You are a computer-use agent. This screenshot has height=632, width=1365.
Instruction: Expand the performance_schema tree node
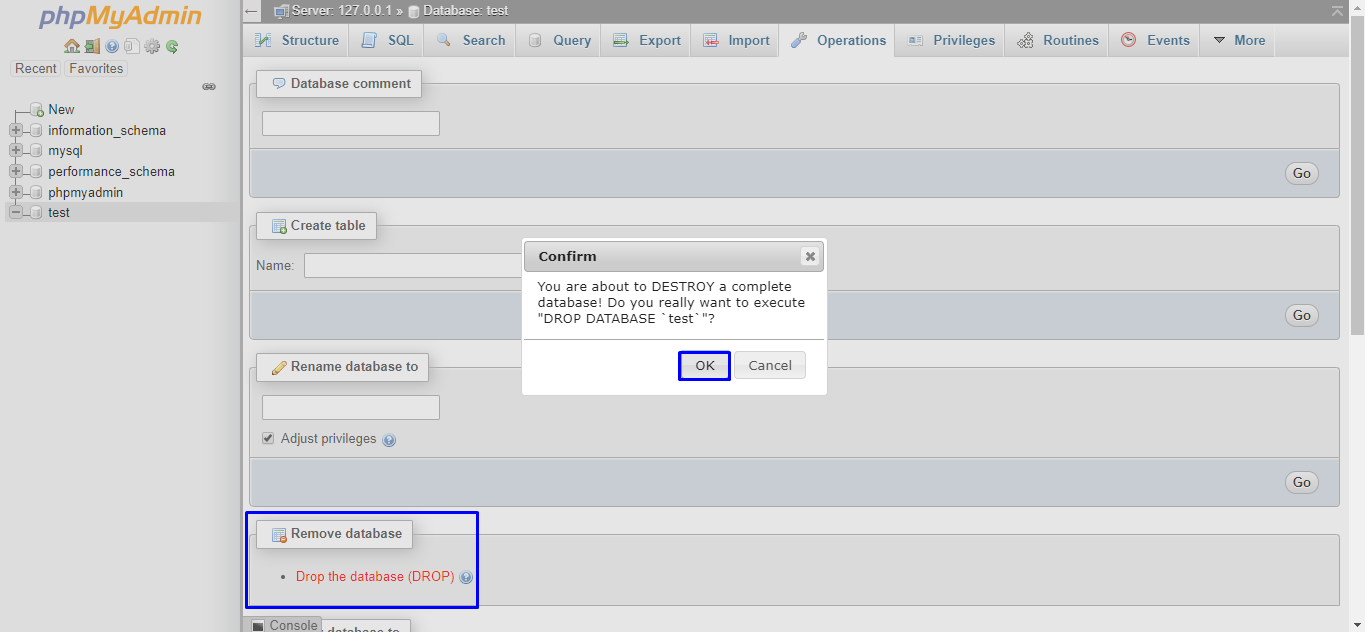pos(15,172)
